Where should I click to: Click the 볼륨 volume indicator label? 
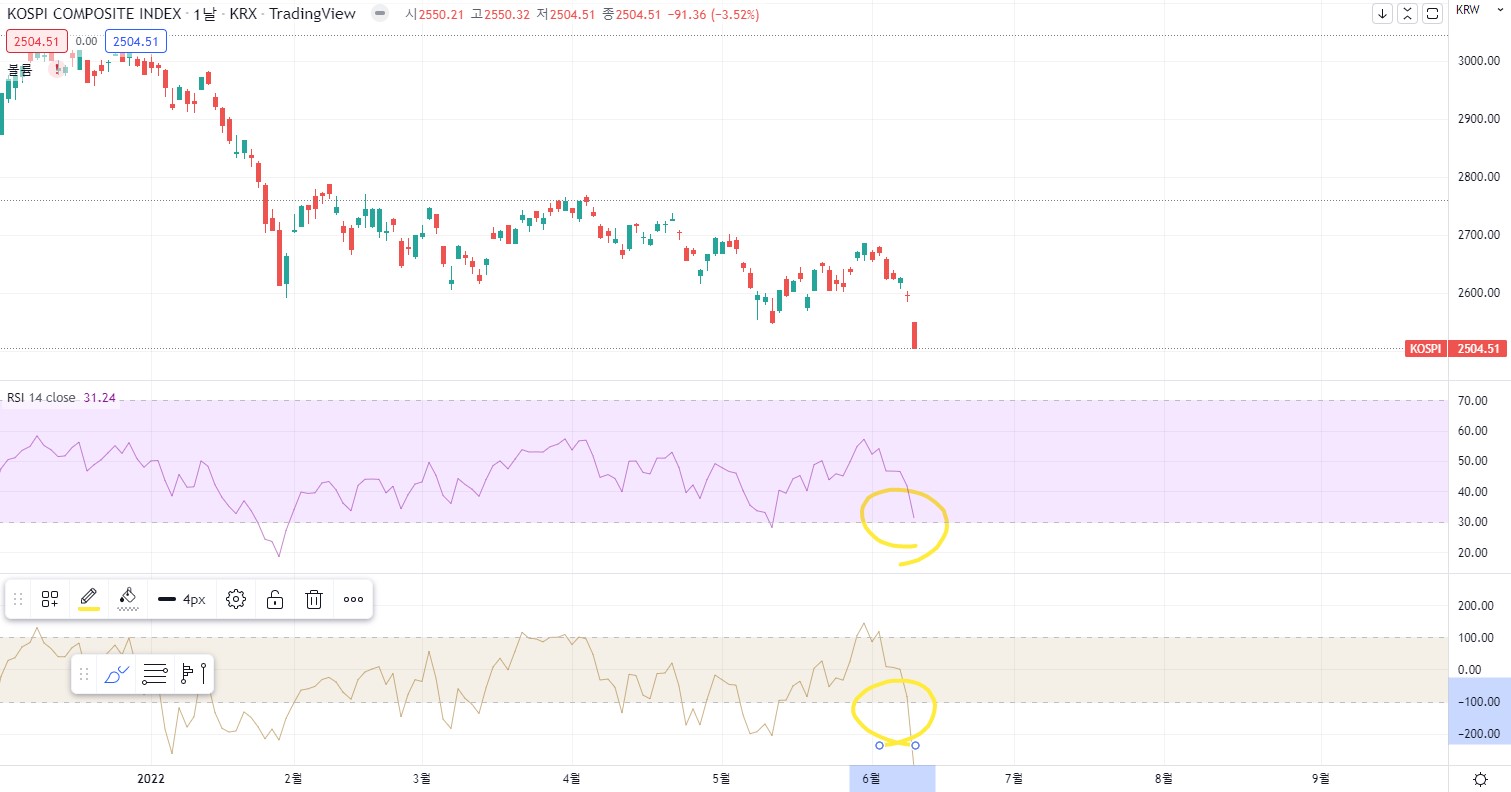pos(20,70)
